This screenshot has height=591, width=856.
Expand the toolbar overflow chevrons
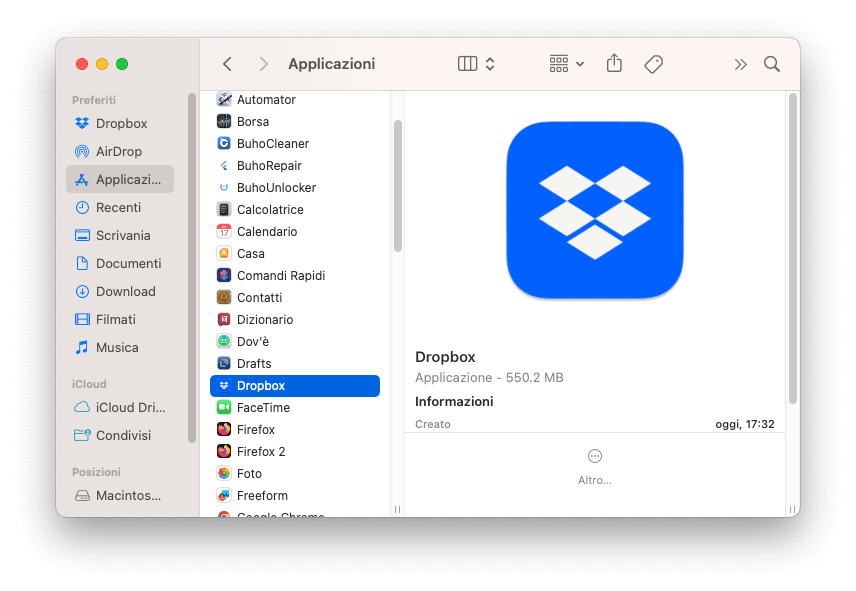(x=740, y=64)
